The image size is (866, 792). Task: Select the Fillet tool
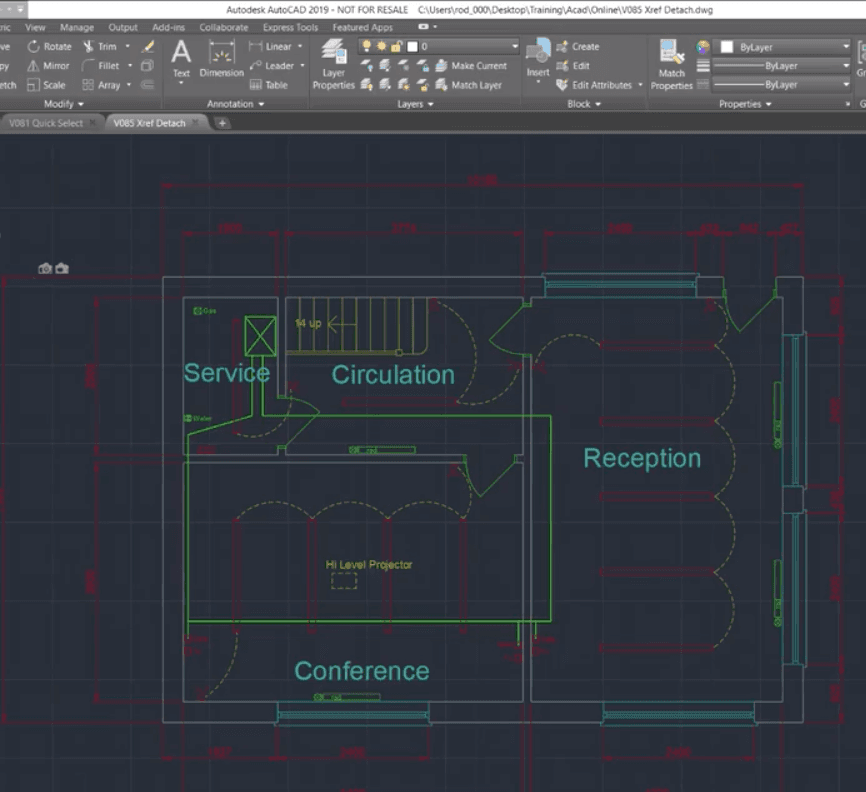tap(101, 66)
